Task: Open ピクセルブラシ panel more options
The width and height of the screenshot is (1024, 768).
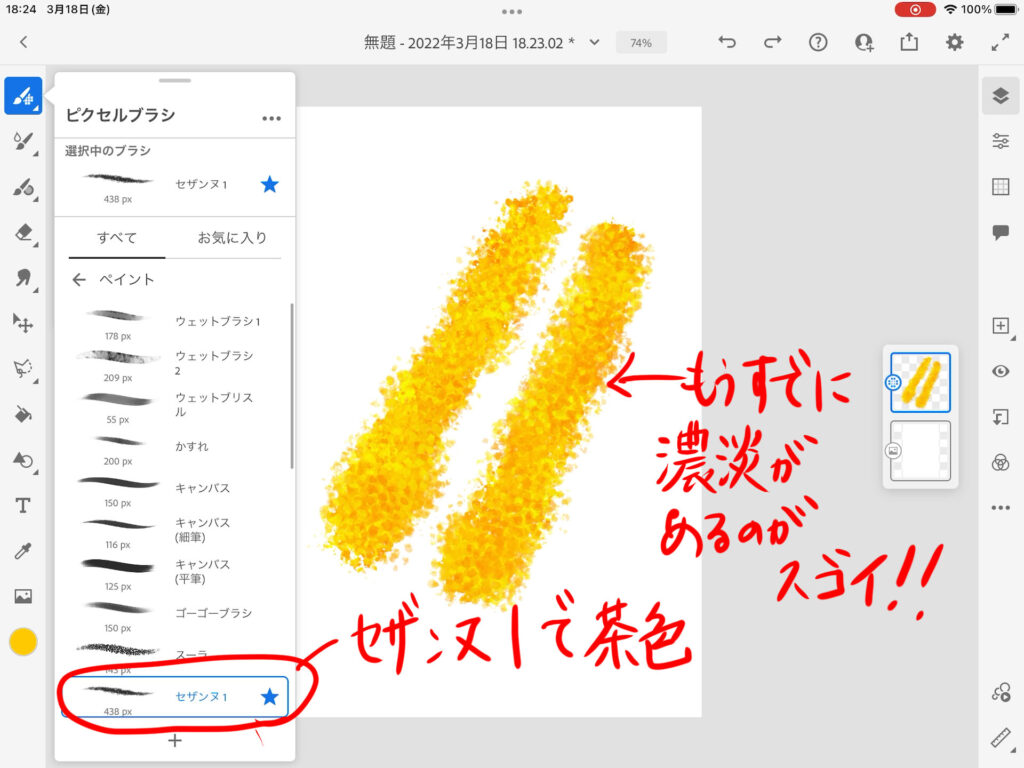Action: coord(271,118)
